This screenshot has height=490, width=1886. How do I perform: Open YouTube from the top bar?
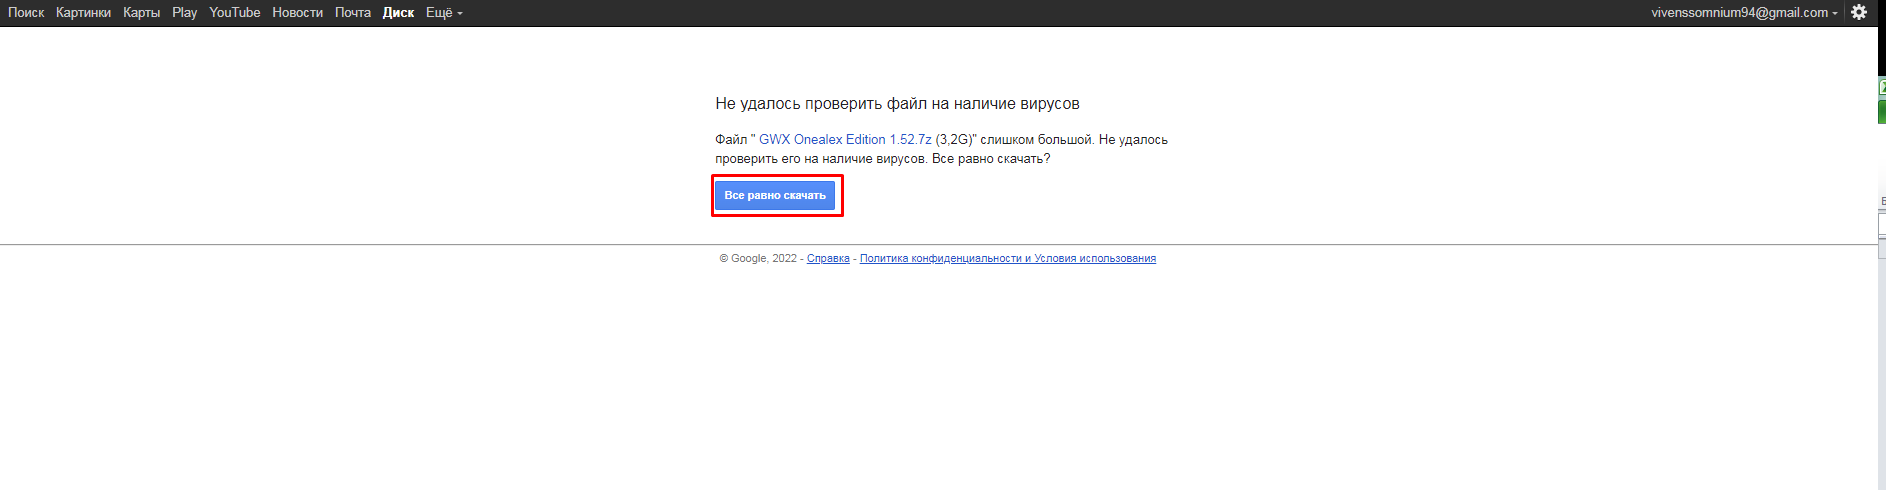click(234, 13)
